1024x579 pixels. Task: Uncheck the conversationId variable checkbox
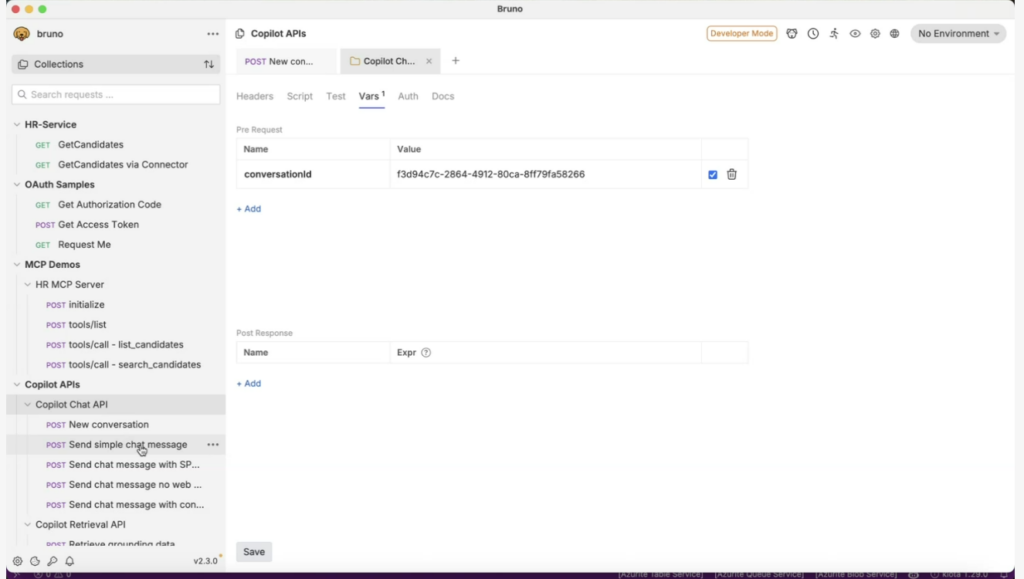(x=712, y=174)
